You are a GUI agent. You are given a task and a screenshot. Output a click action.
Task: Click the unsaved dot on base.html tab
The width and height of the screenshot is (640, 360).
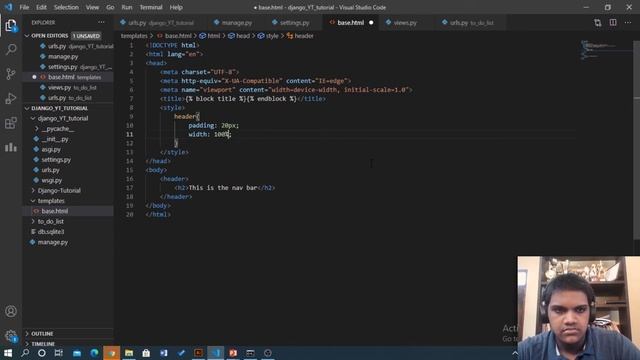click(371, 22)
